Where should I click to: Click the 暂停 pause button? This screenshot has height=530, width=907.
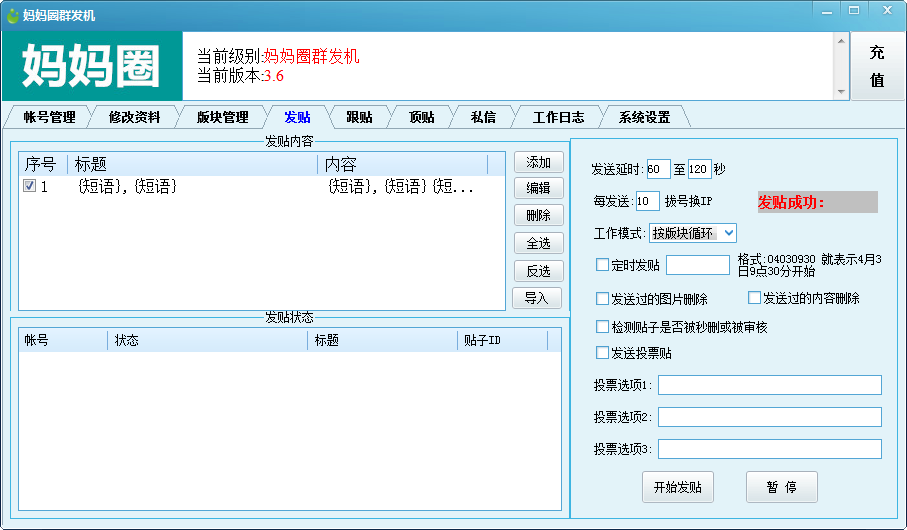781,487
